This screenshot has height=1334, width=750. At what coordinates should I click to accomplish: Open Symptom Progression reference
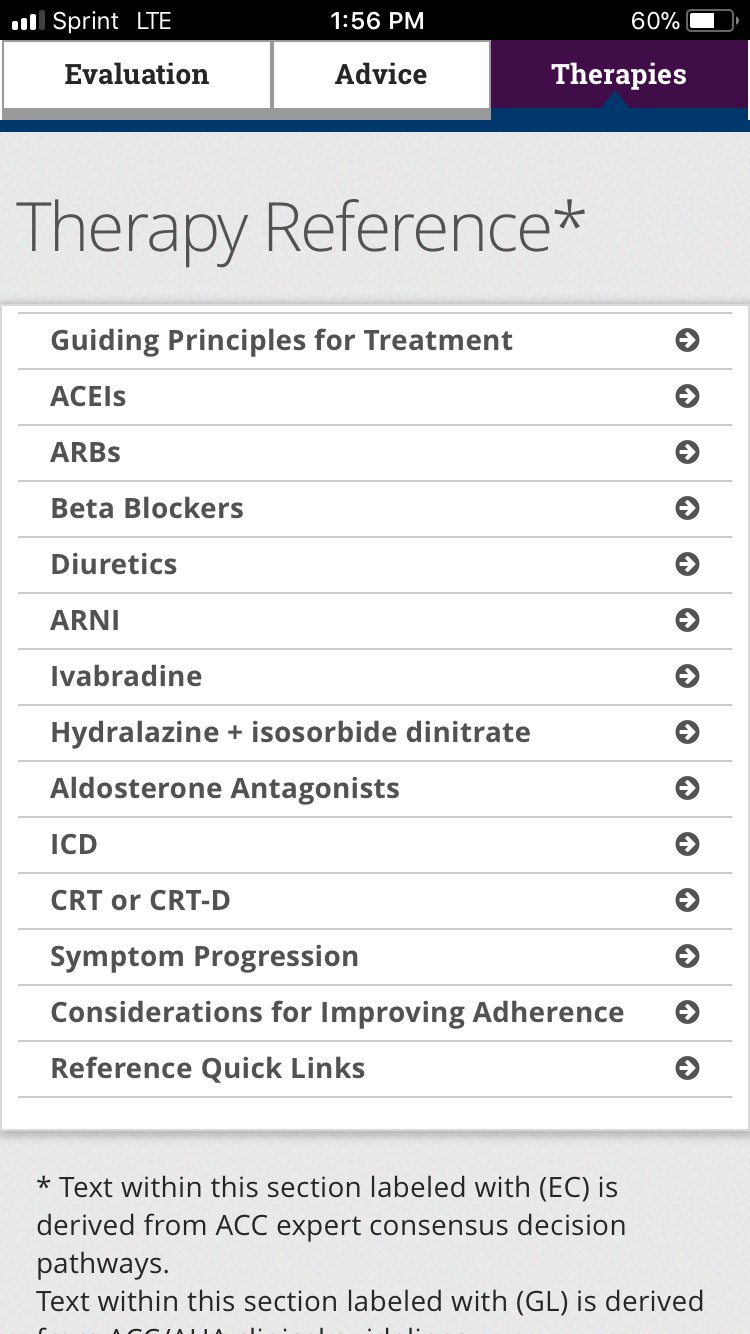[204, 956]
